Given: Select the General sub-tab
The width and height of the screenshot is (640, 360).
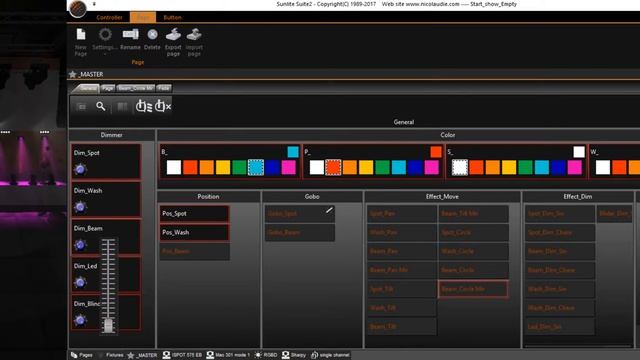Looking at the screenshot, I should click(x=88, y=88).
